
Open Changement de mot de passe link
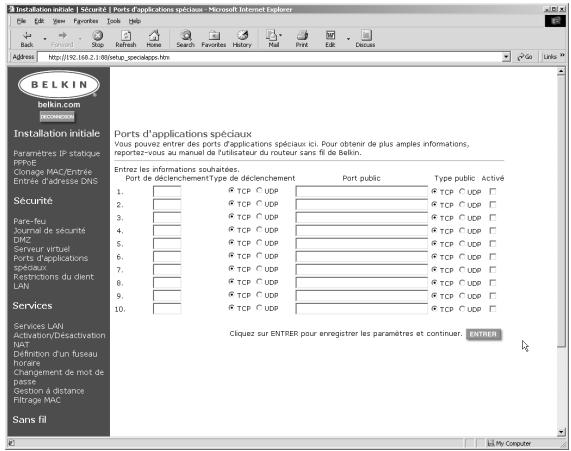59,377
